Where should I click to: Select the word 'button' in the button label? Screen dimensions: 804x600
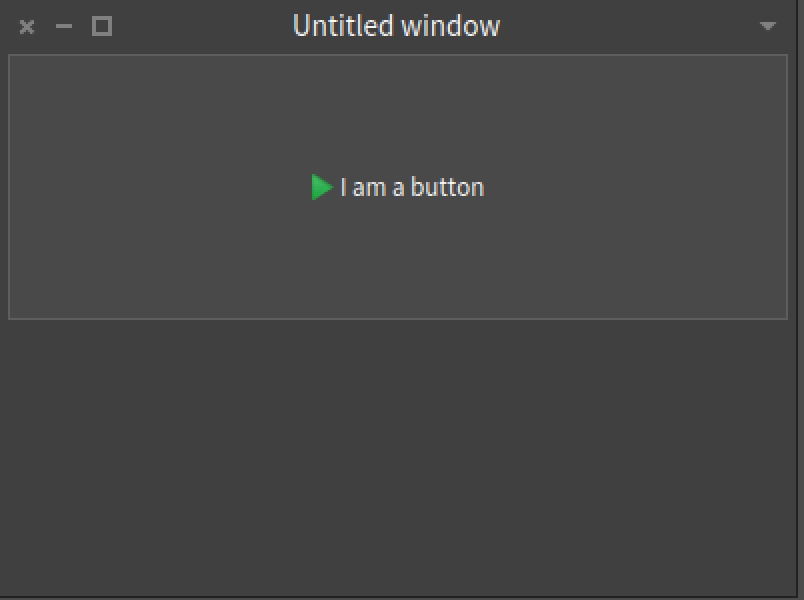pos(447,187)
